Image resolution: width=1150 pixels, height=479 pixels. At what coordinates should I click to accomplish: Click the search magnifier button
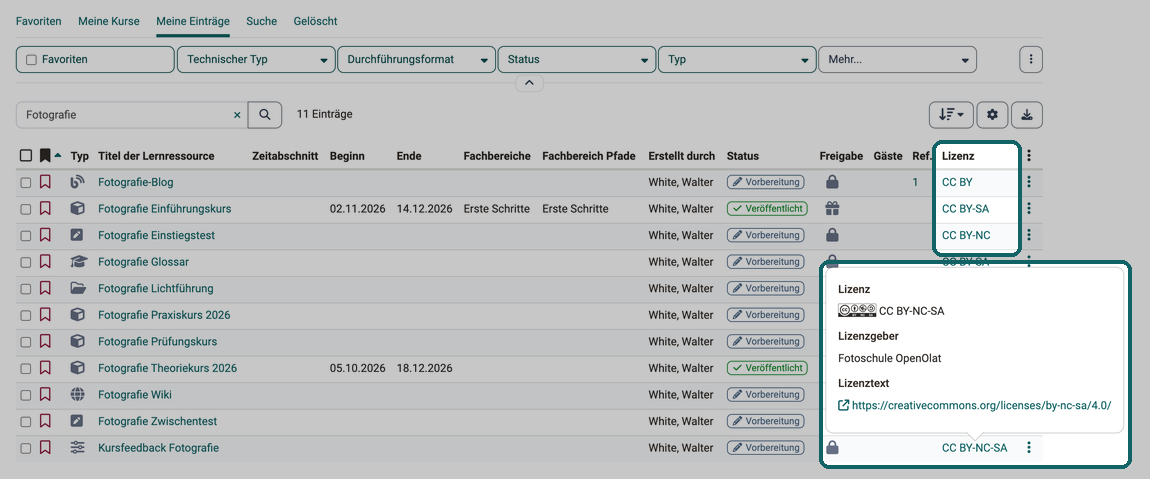coord(265,114)
